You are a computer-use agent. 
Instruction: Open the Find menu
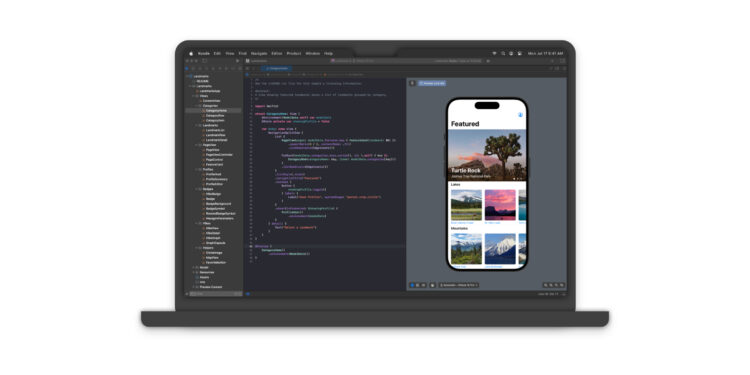pos(243,54)
